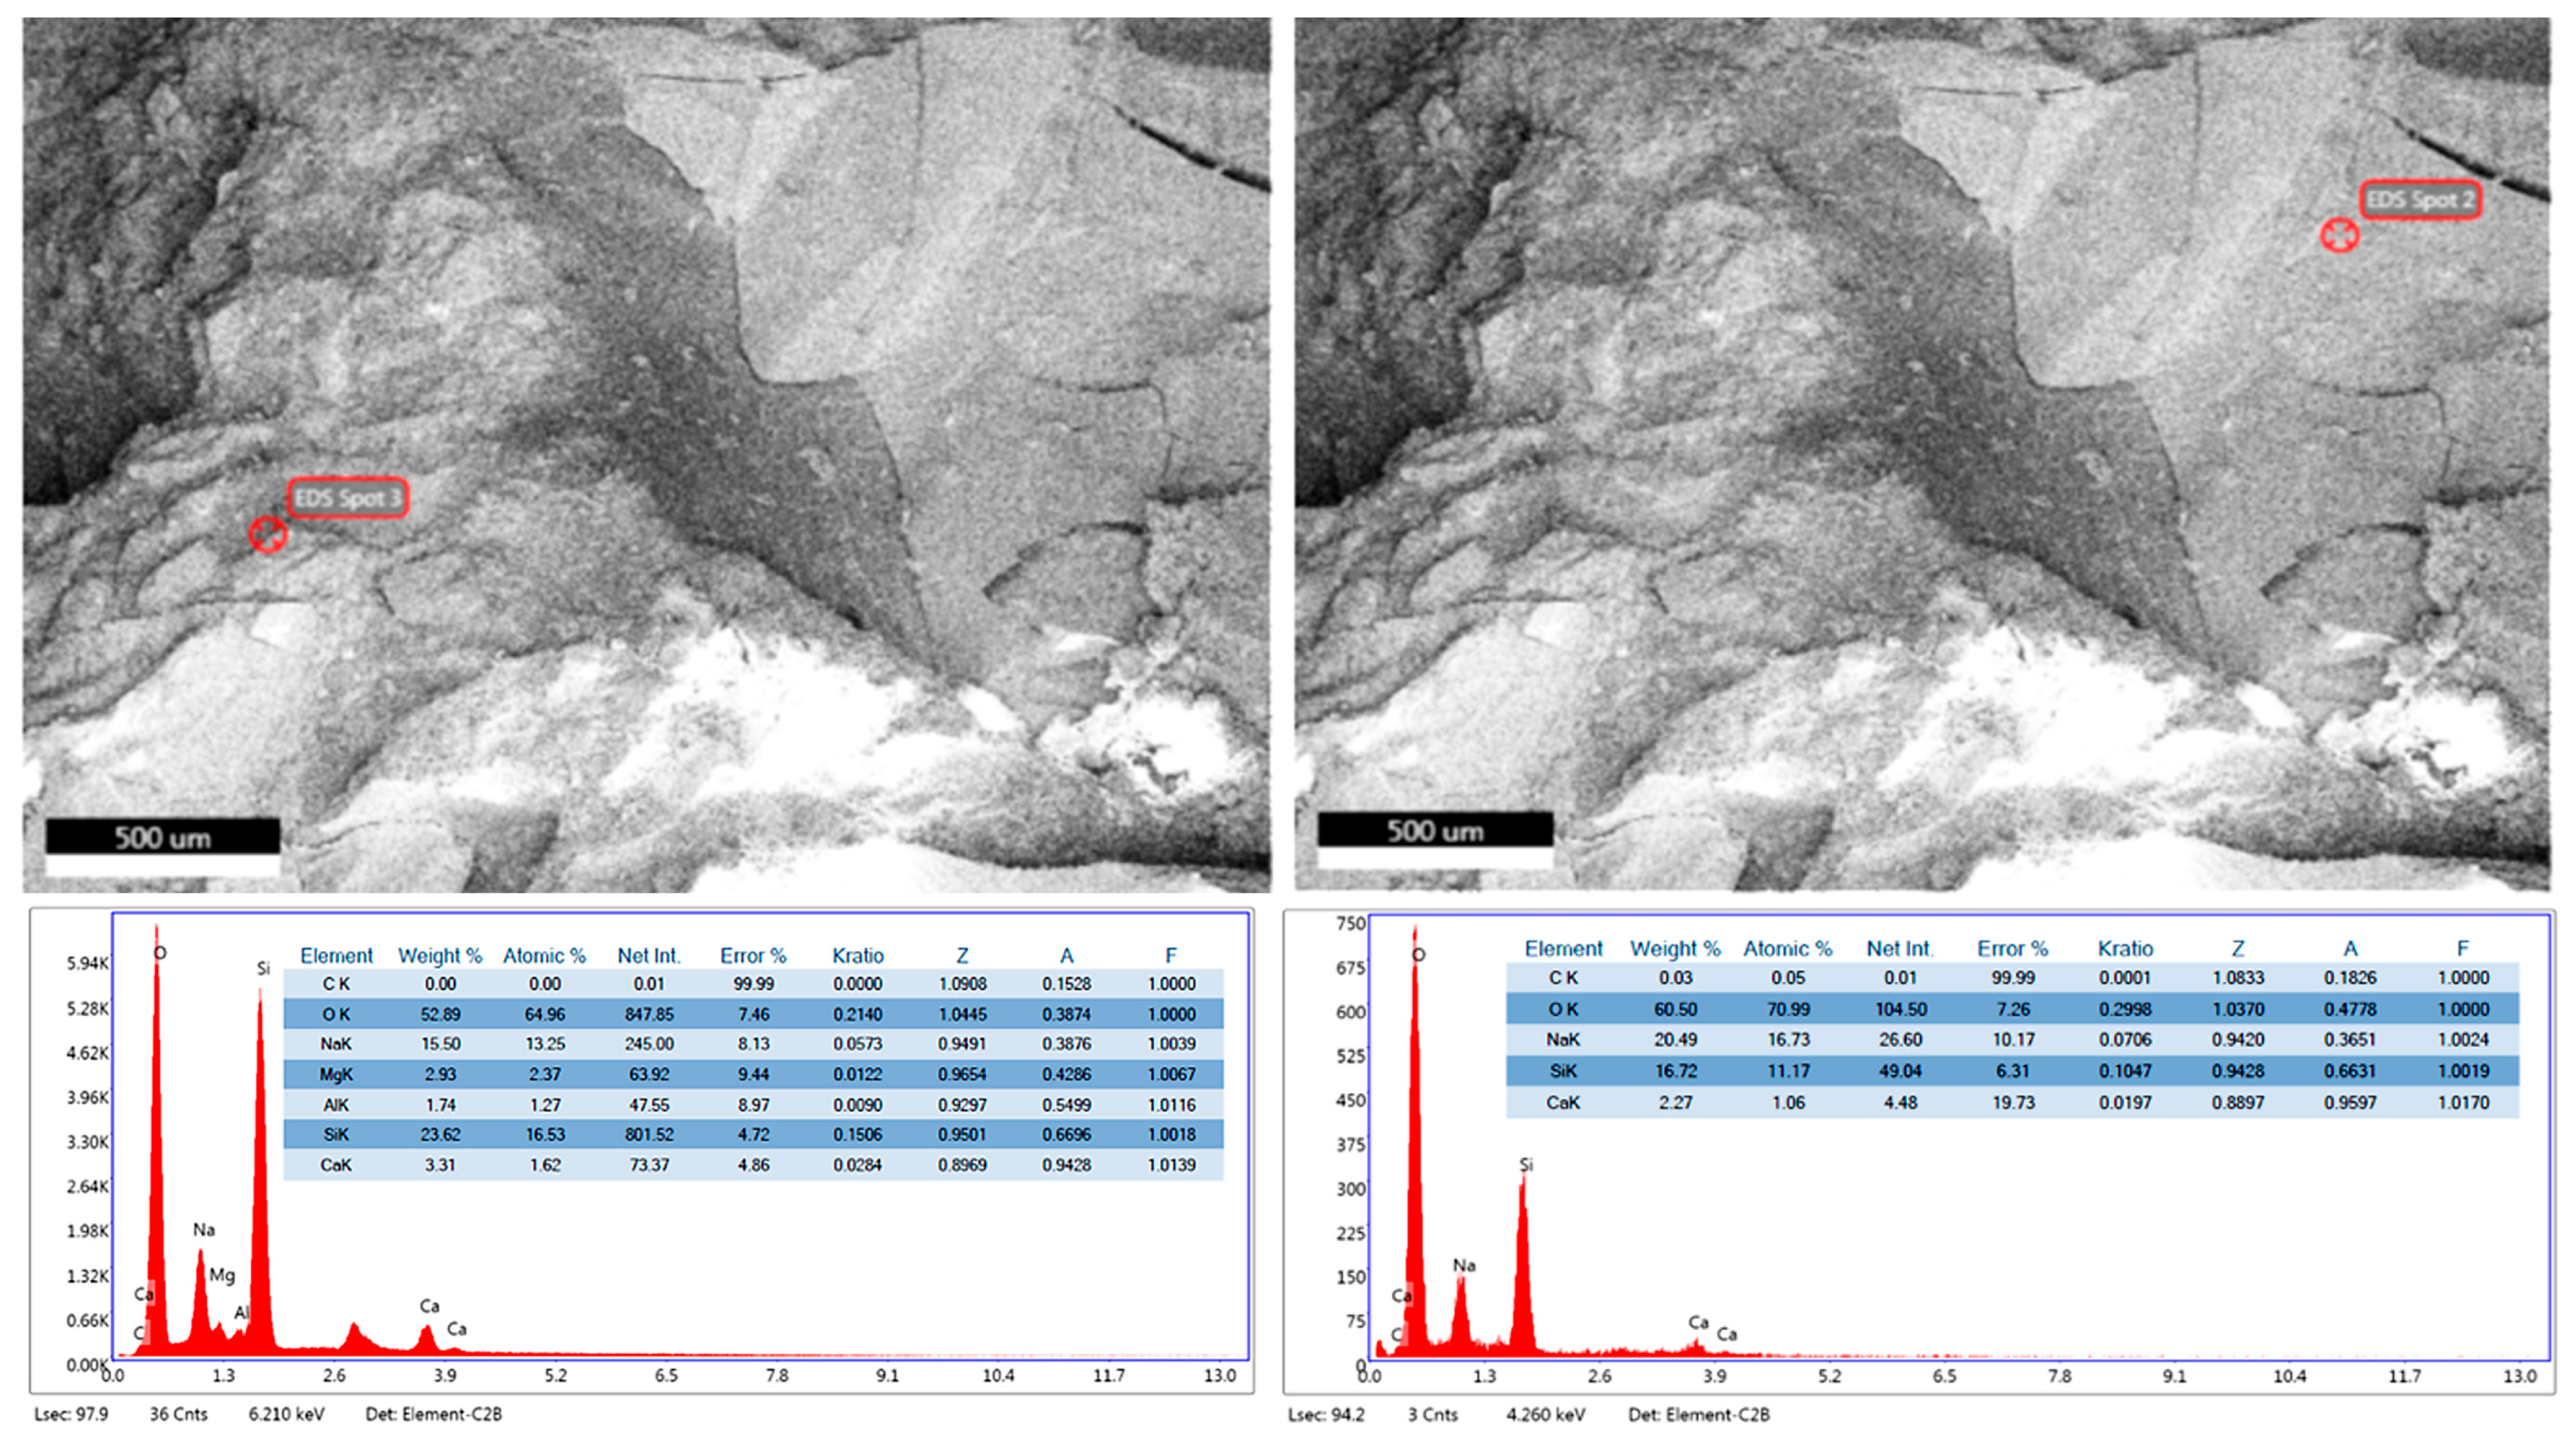Image resolution: width=2576 pixels, height=1441 pixels.
Task: Click the EDS Spot 2 crosshair marker
Action: point(2339,235)
